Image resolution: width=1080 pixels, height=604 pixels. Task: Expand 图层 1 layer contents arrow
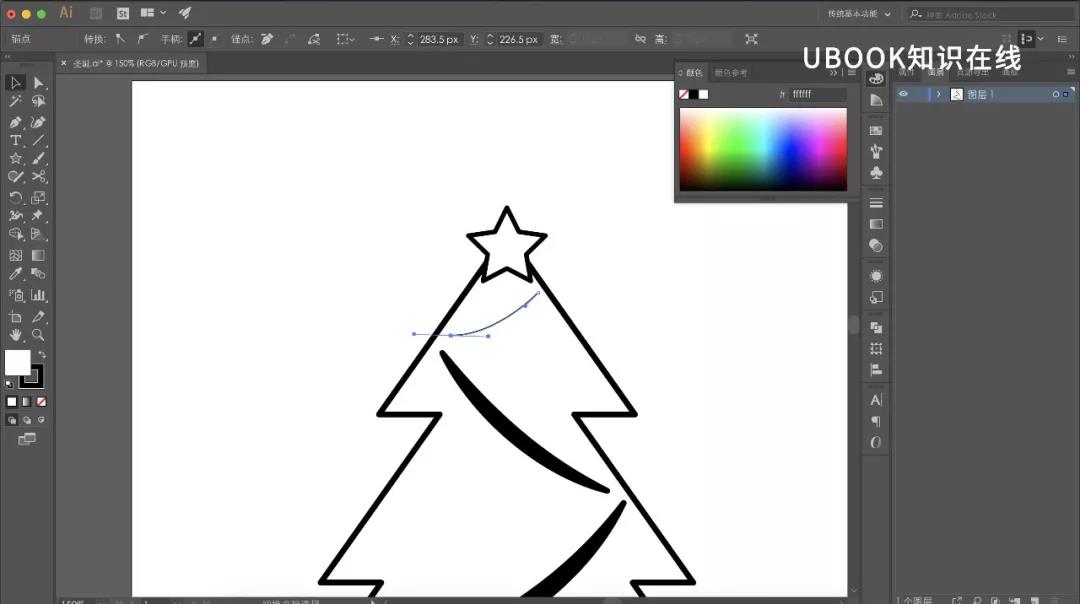(938, 94)
